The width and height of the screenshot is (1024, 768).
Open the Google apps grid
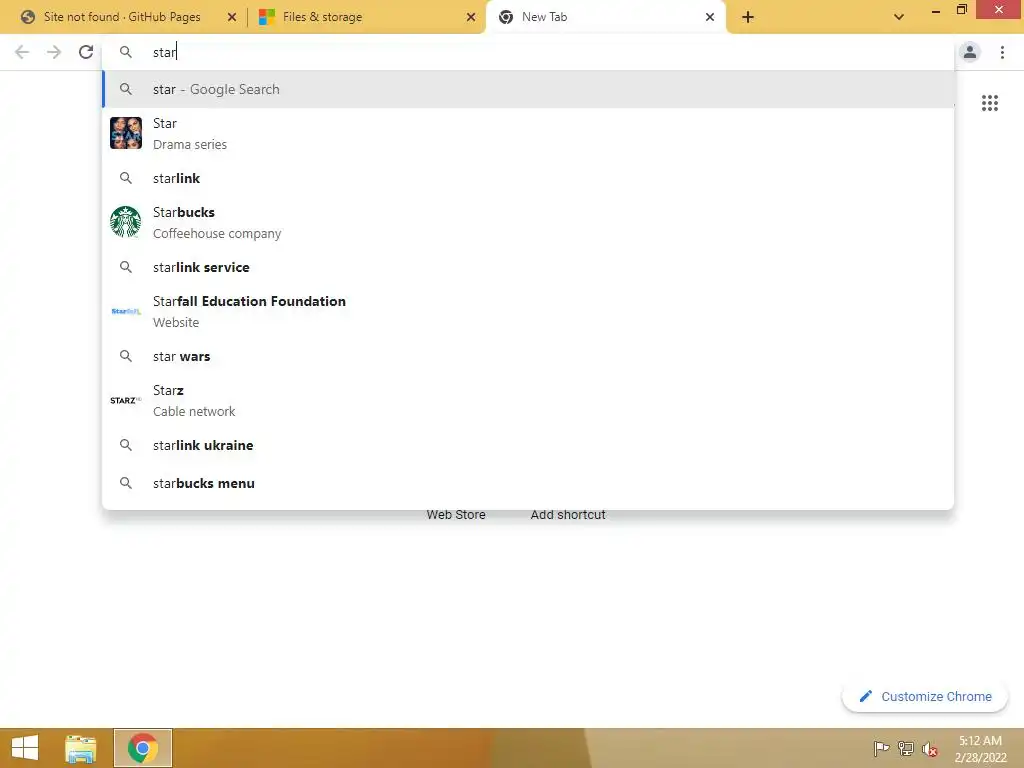(x=989, y=103)
